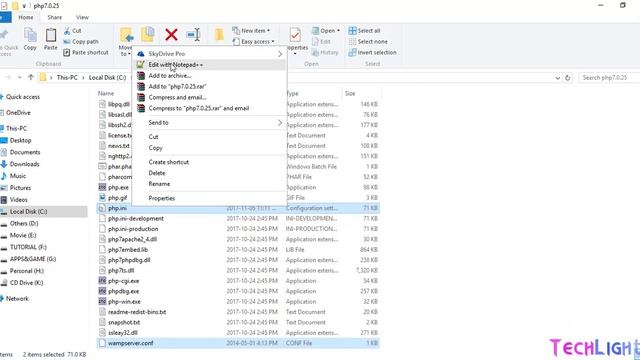Open the address bar history dropdown
The height and width of the screenshot is (360, 640).
557,78
